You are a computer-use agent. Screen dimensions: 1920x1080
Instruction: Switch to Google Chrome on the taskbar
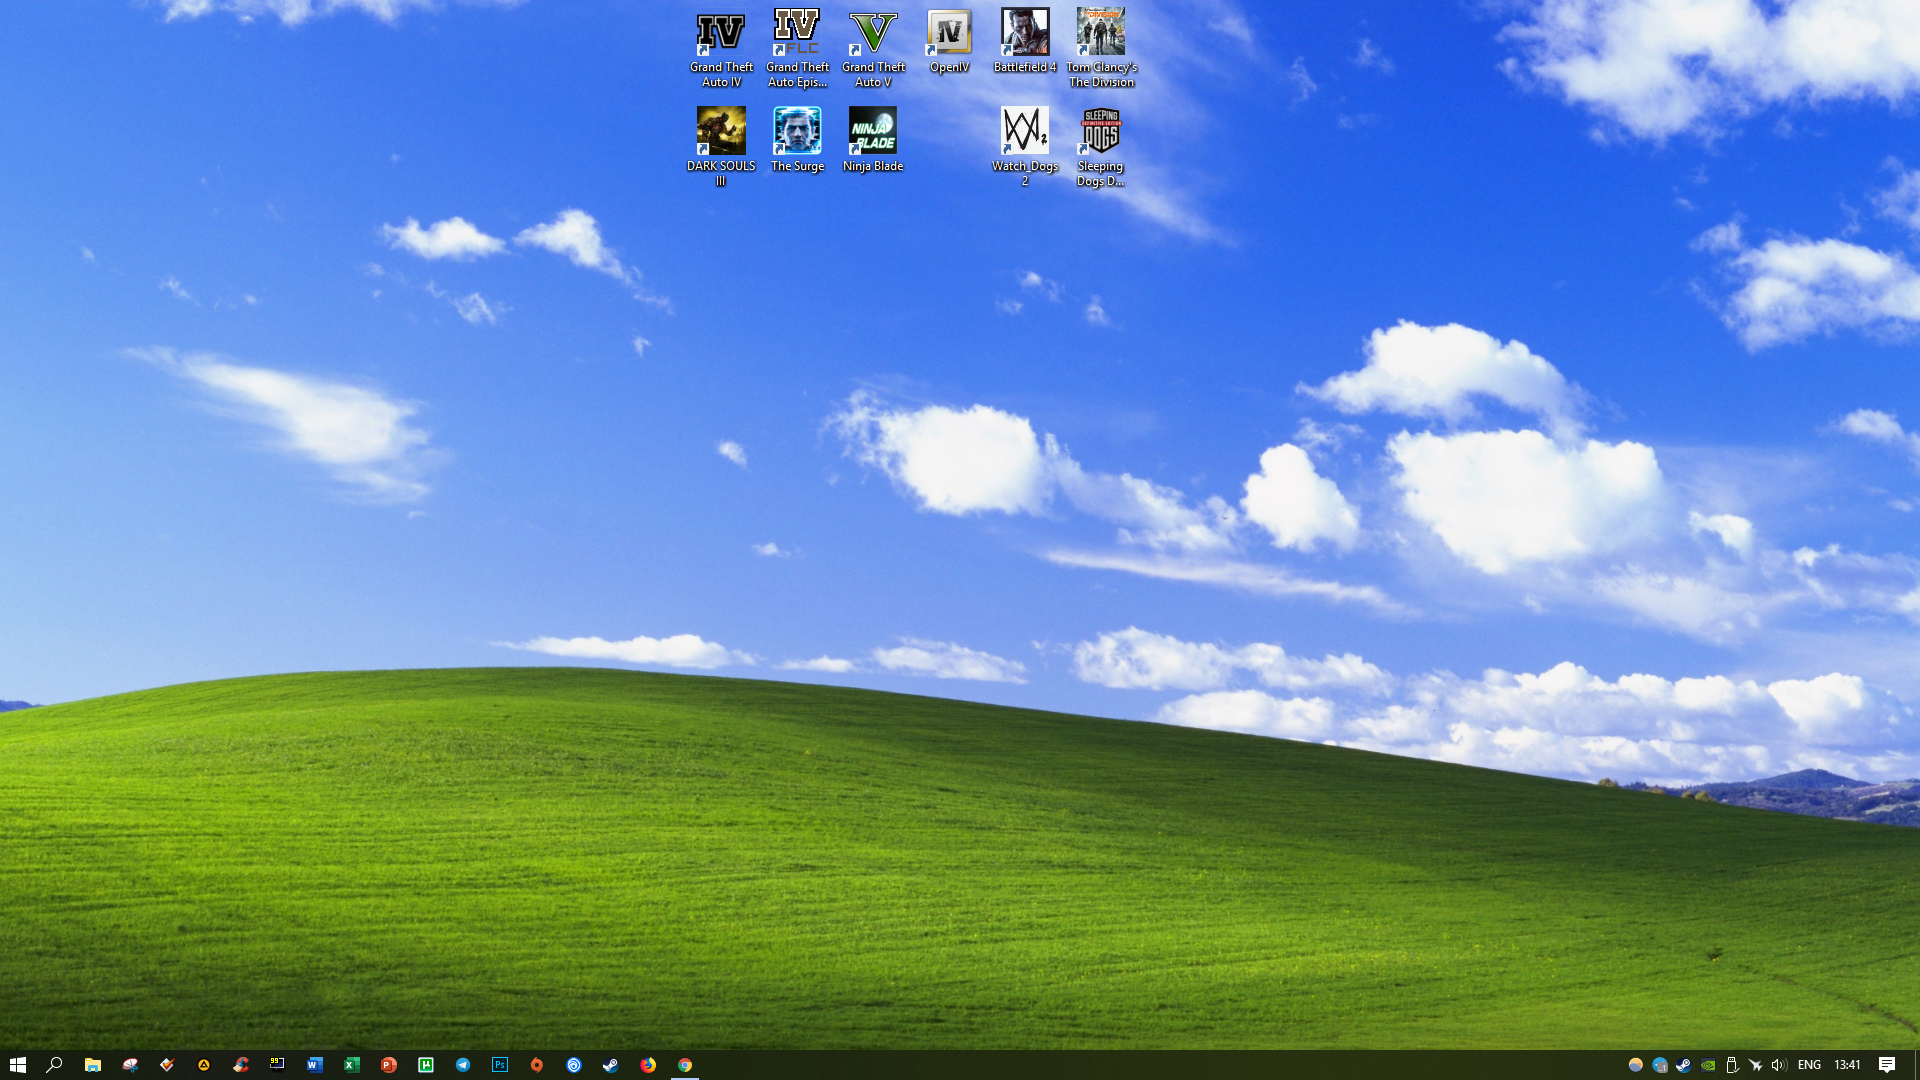(x=685, y=1065)
